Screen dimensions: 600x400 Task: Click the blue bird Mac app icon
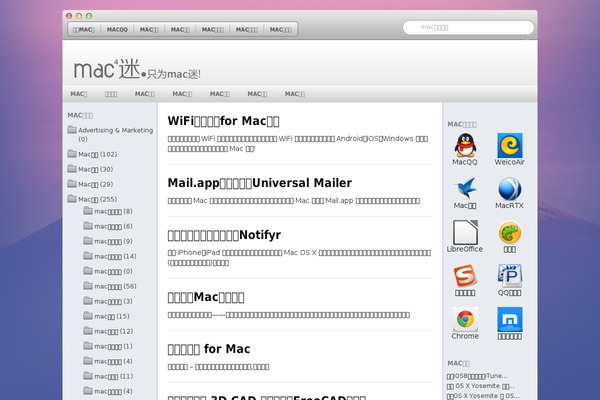465,188
